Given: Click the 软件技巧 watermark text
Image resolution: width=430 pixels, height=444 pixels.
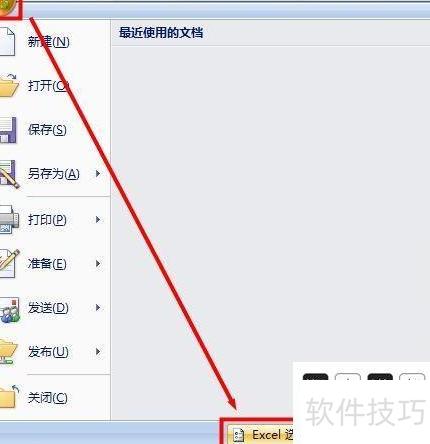Looking at the screenshot, I should click(x=365, y=411).
